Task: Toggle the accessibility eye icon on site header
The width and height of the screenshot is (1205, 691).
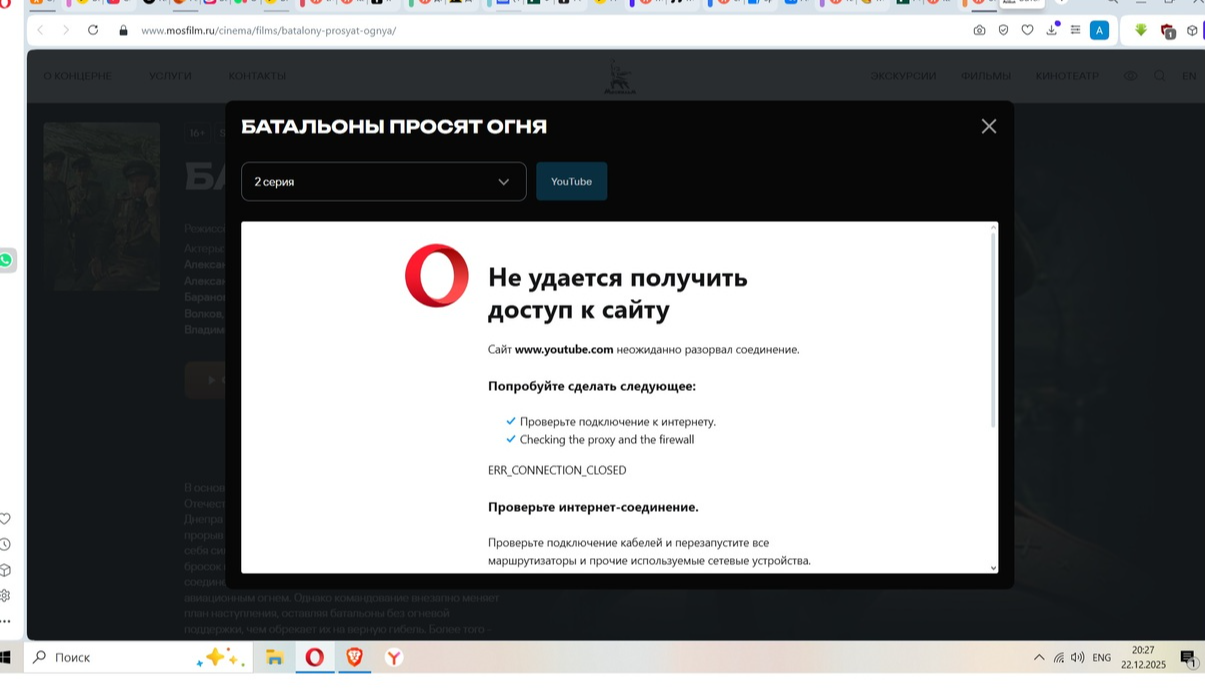Action: [1131, 76]
